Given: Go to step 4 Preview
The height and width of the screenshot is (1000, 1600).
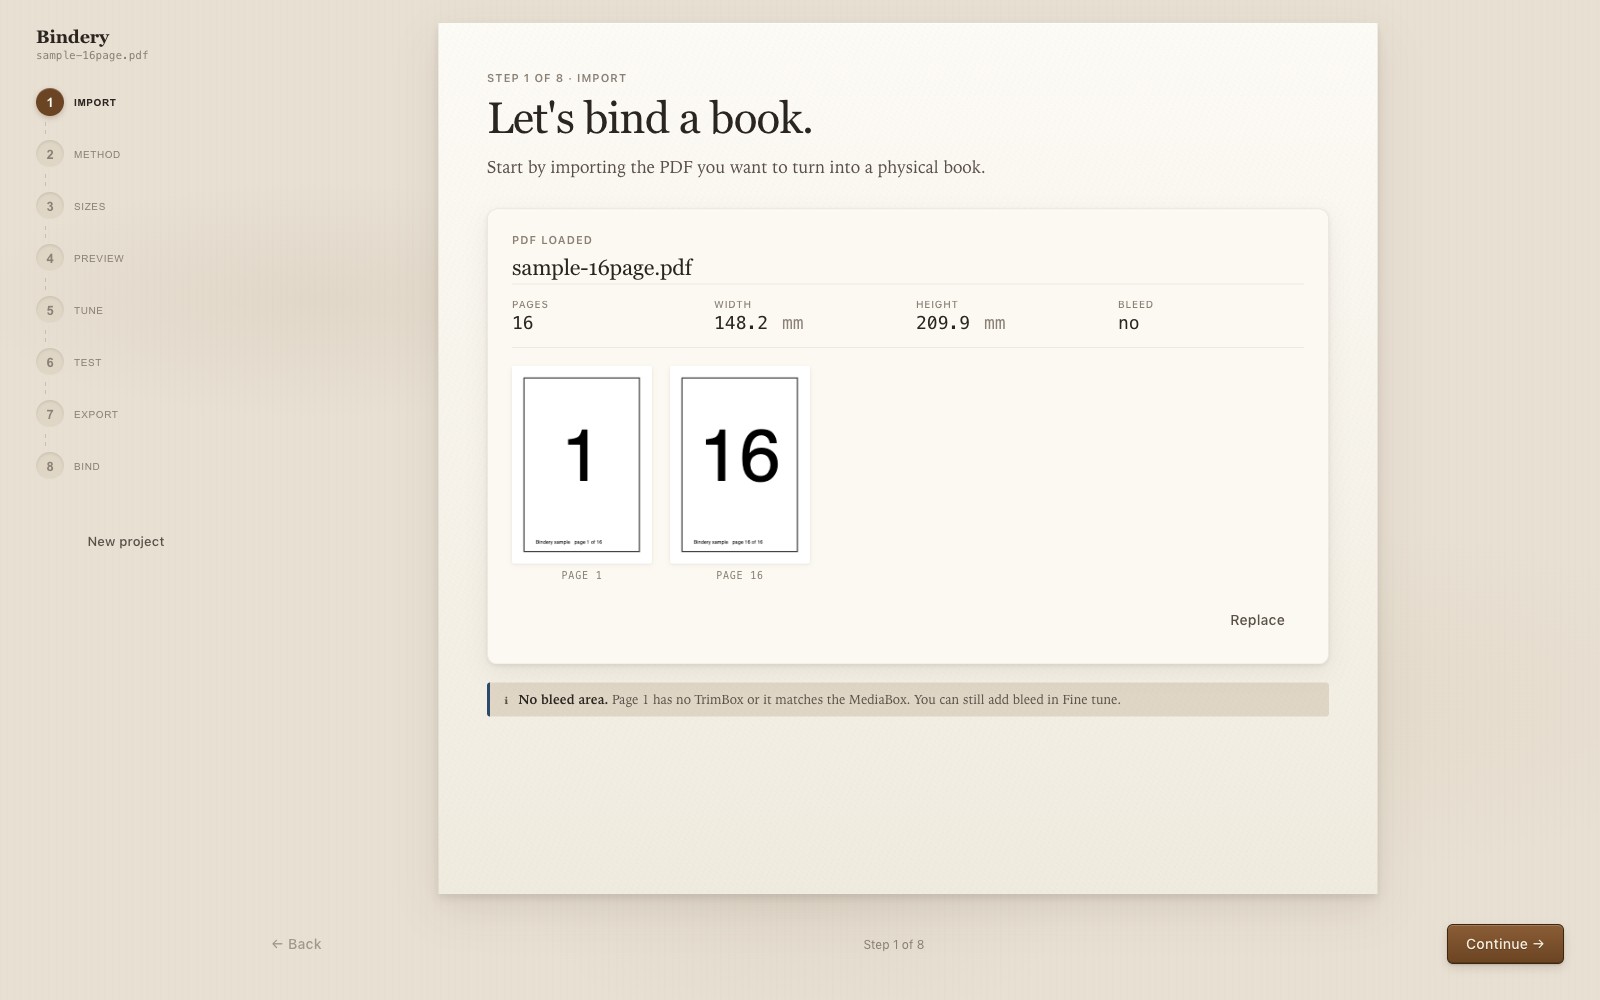Looking at the screenshot, I should tap(81, 258).
